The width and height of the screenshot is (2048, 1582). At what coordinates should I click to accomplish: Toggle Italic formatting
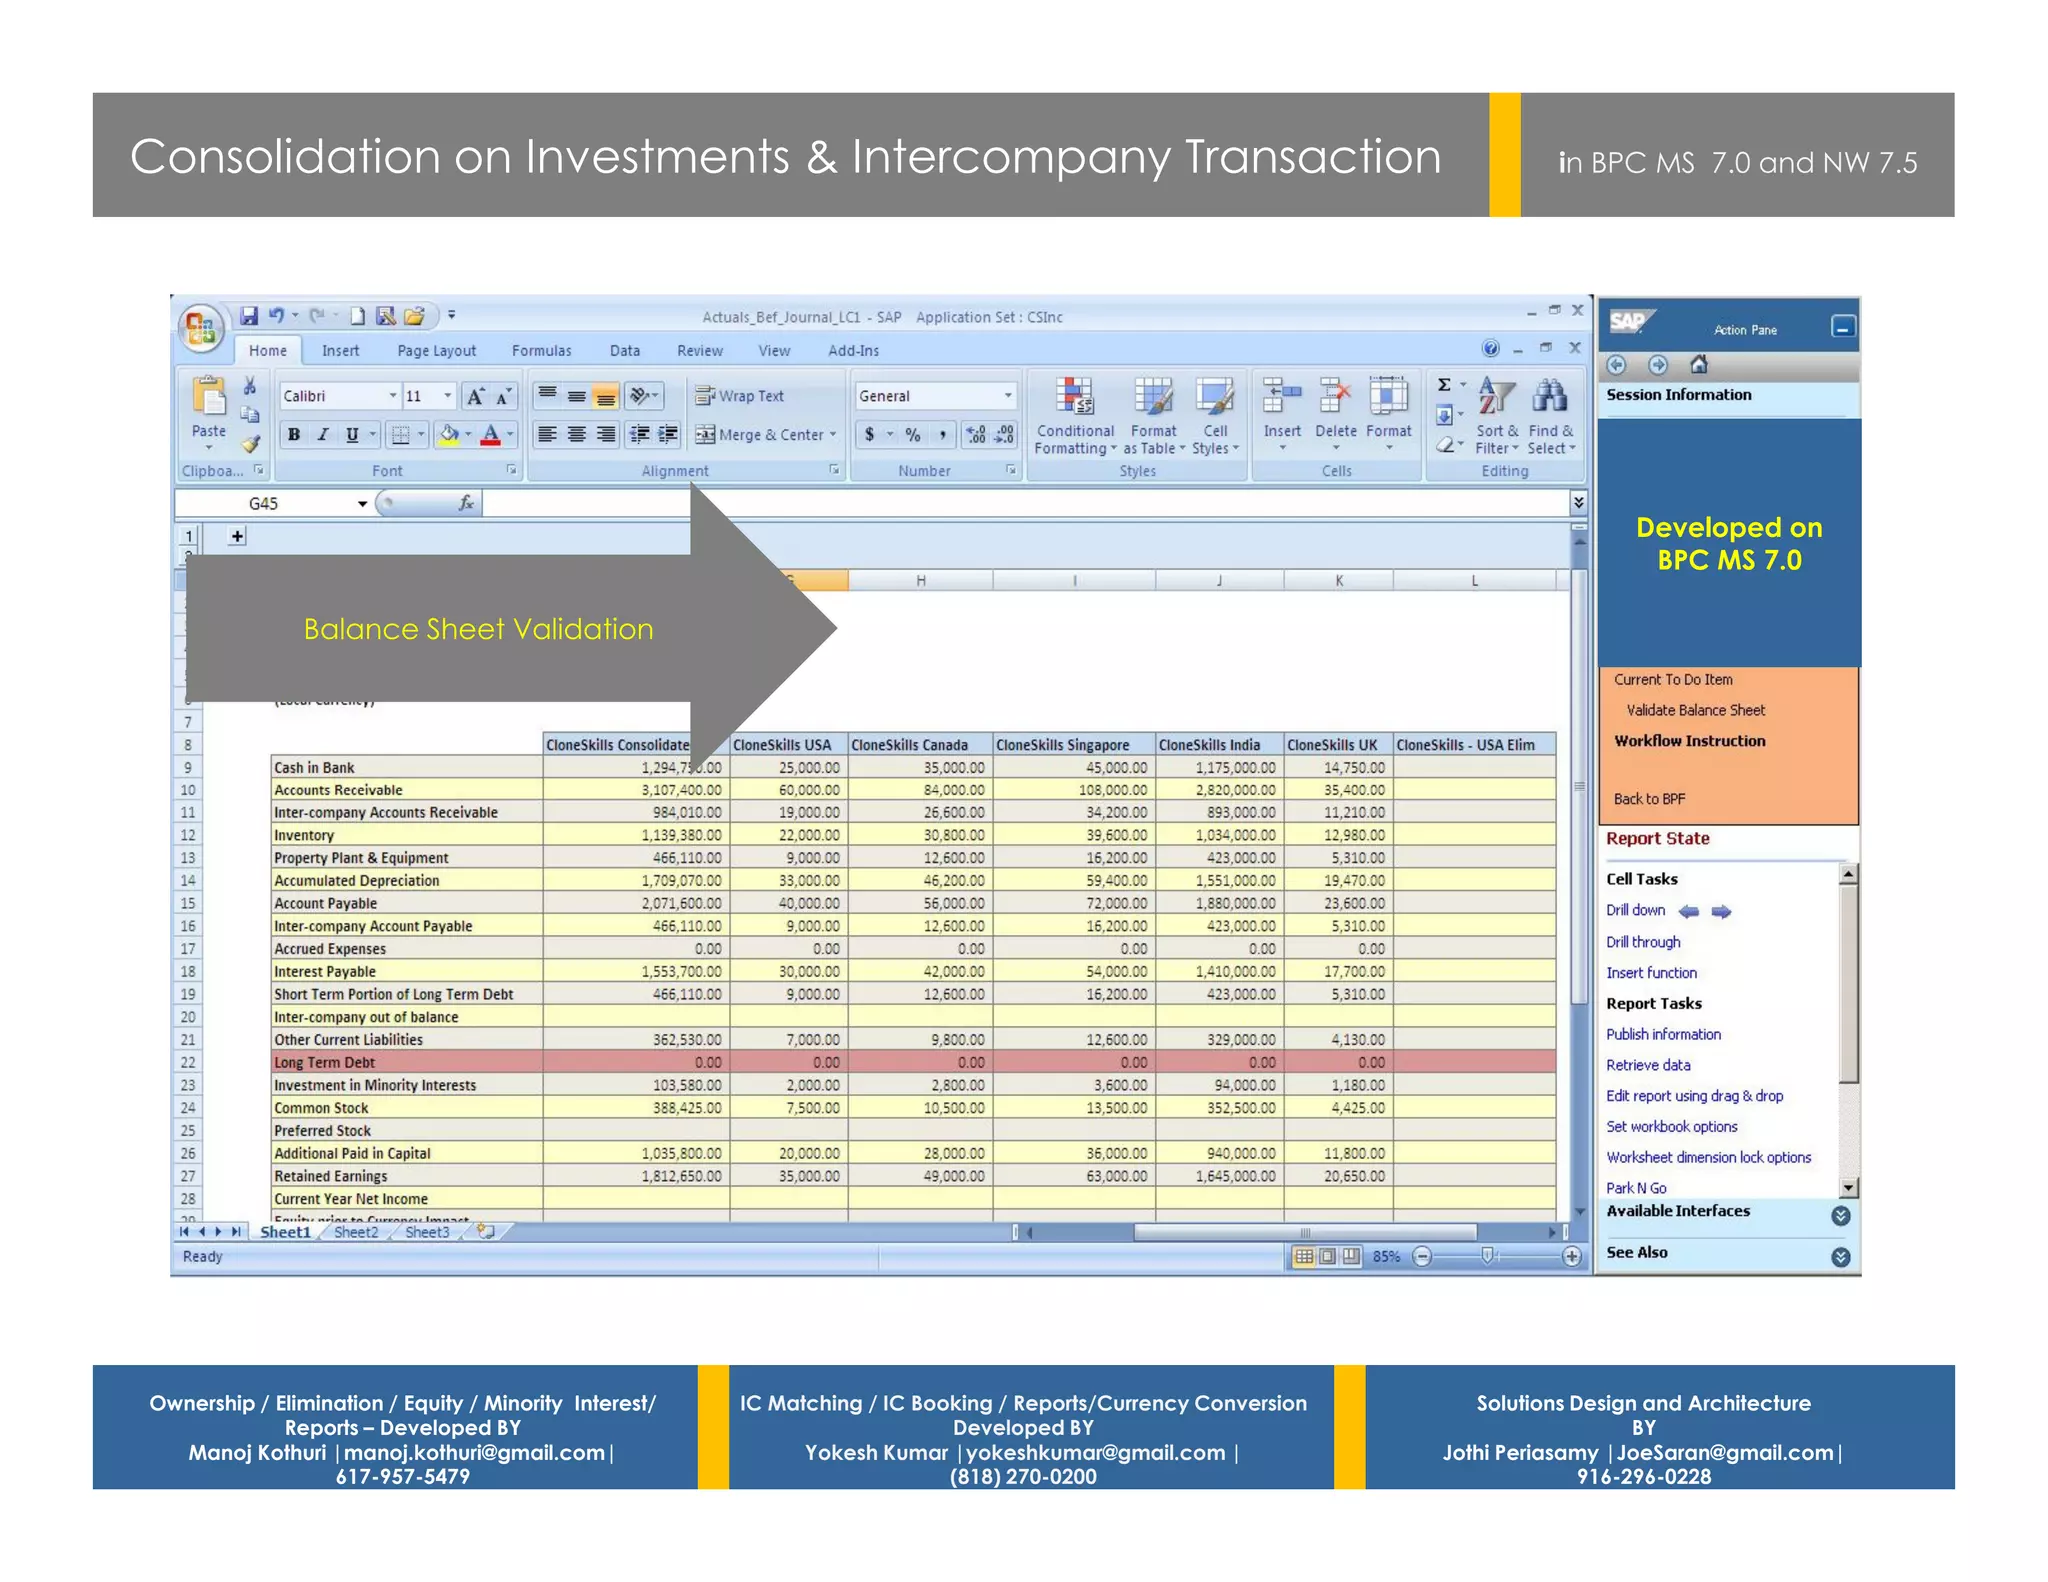(323, 435)
